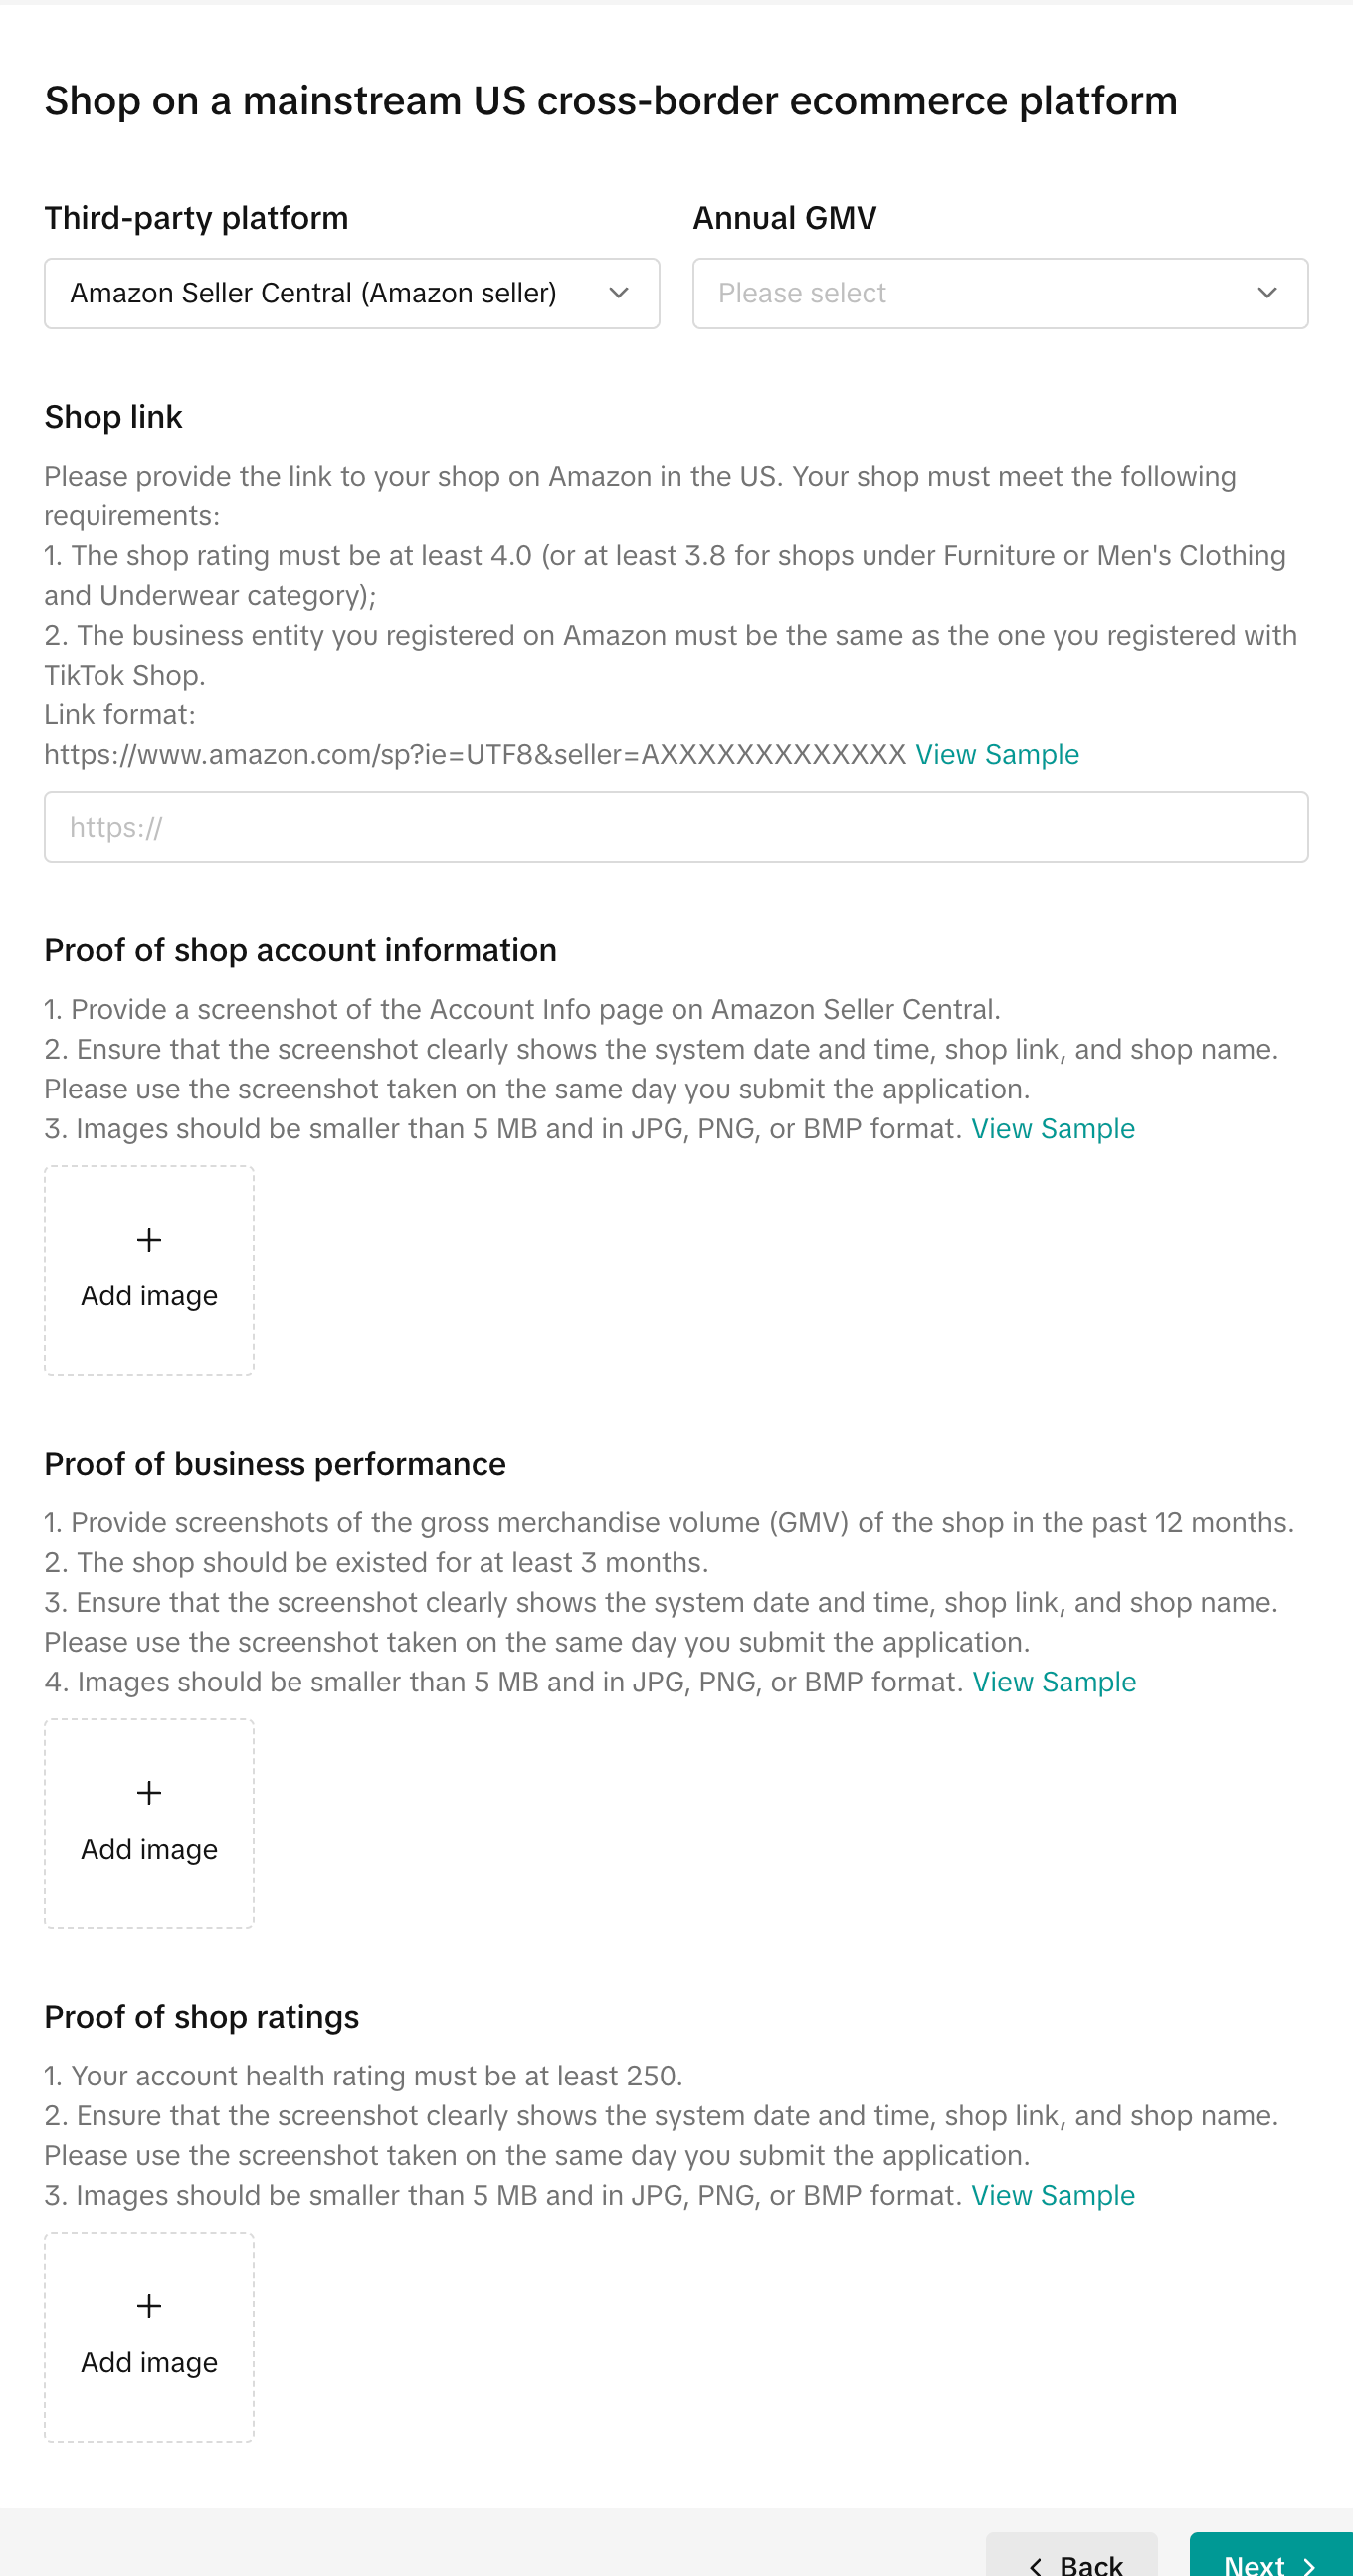The image size is (1353, 2576).
Task: Click plus icon under business performance proof
Action: coord(149,1793)
